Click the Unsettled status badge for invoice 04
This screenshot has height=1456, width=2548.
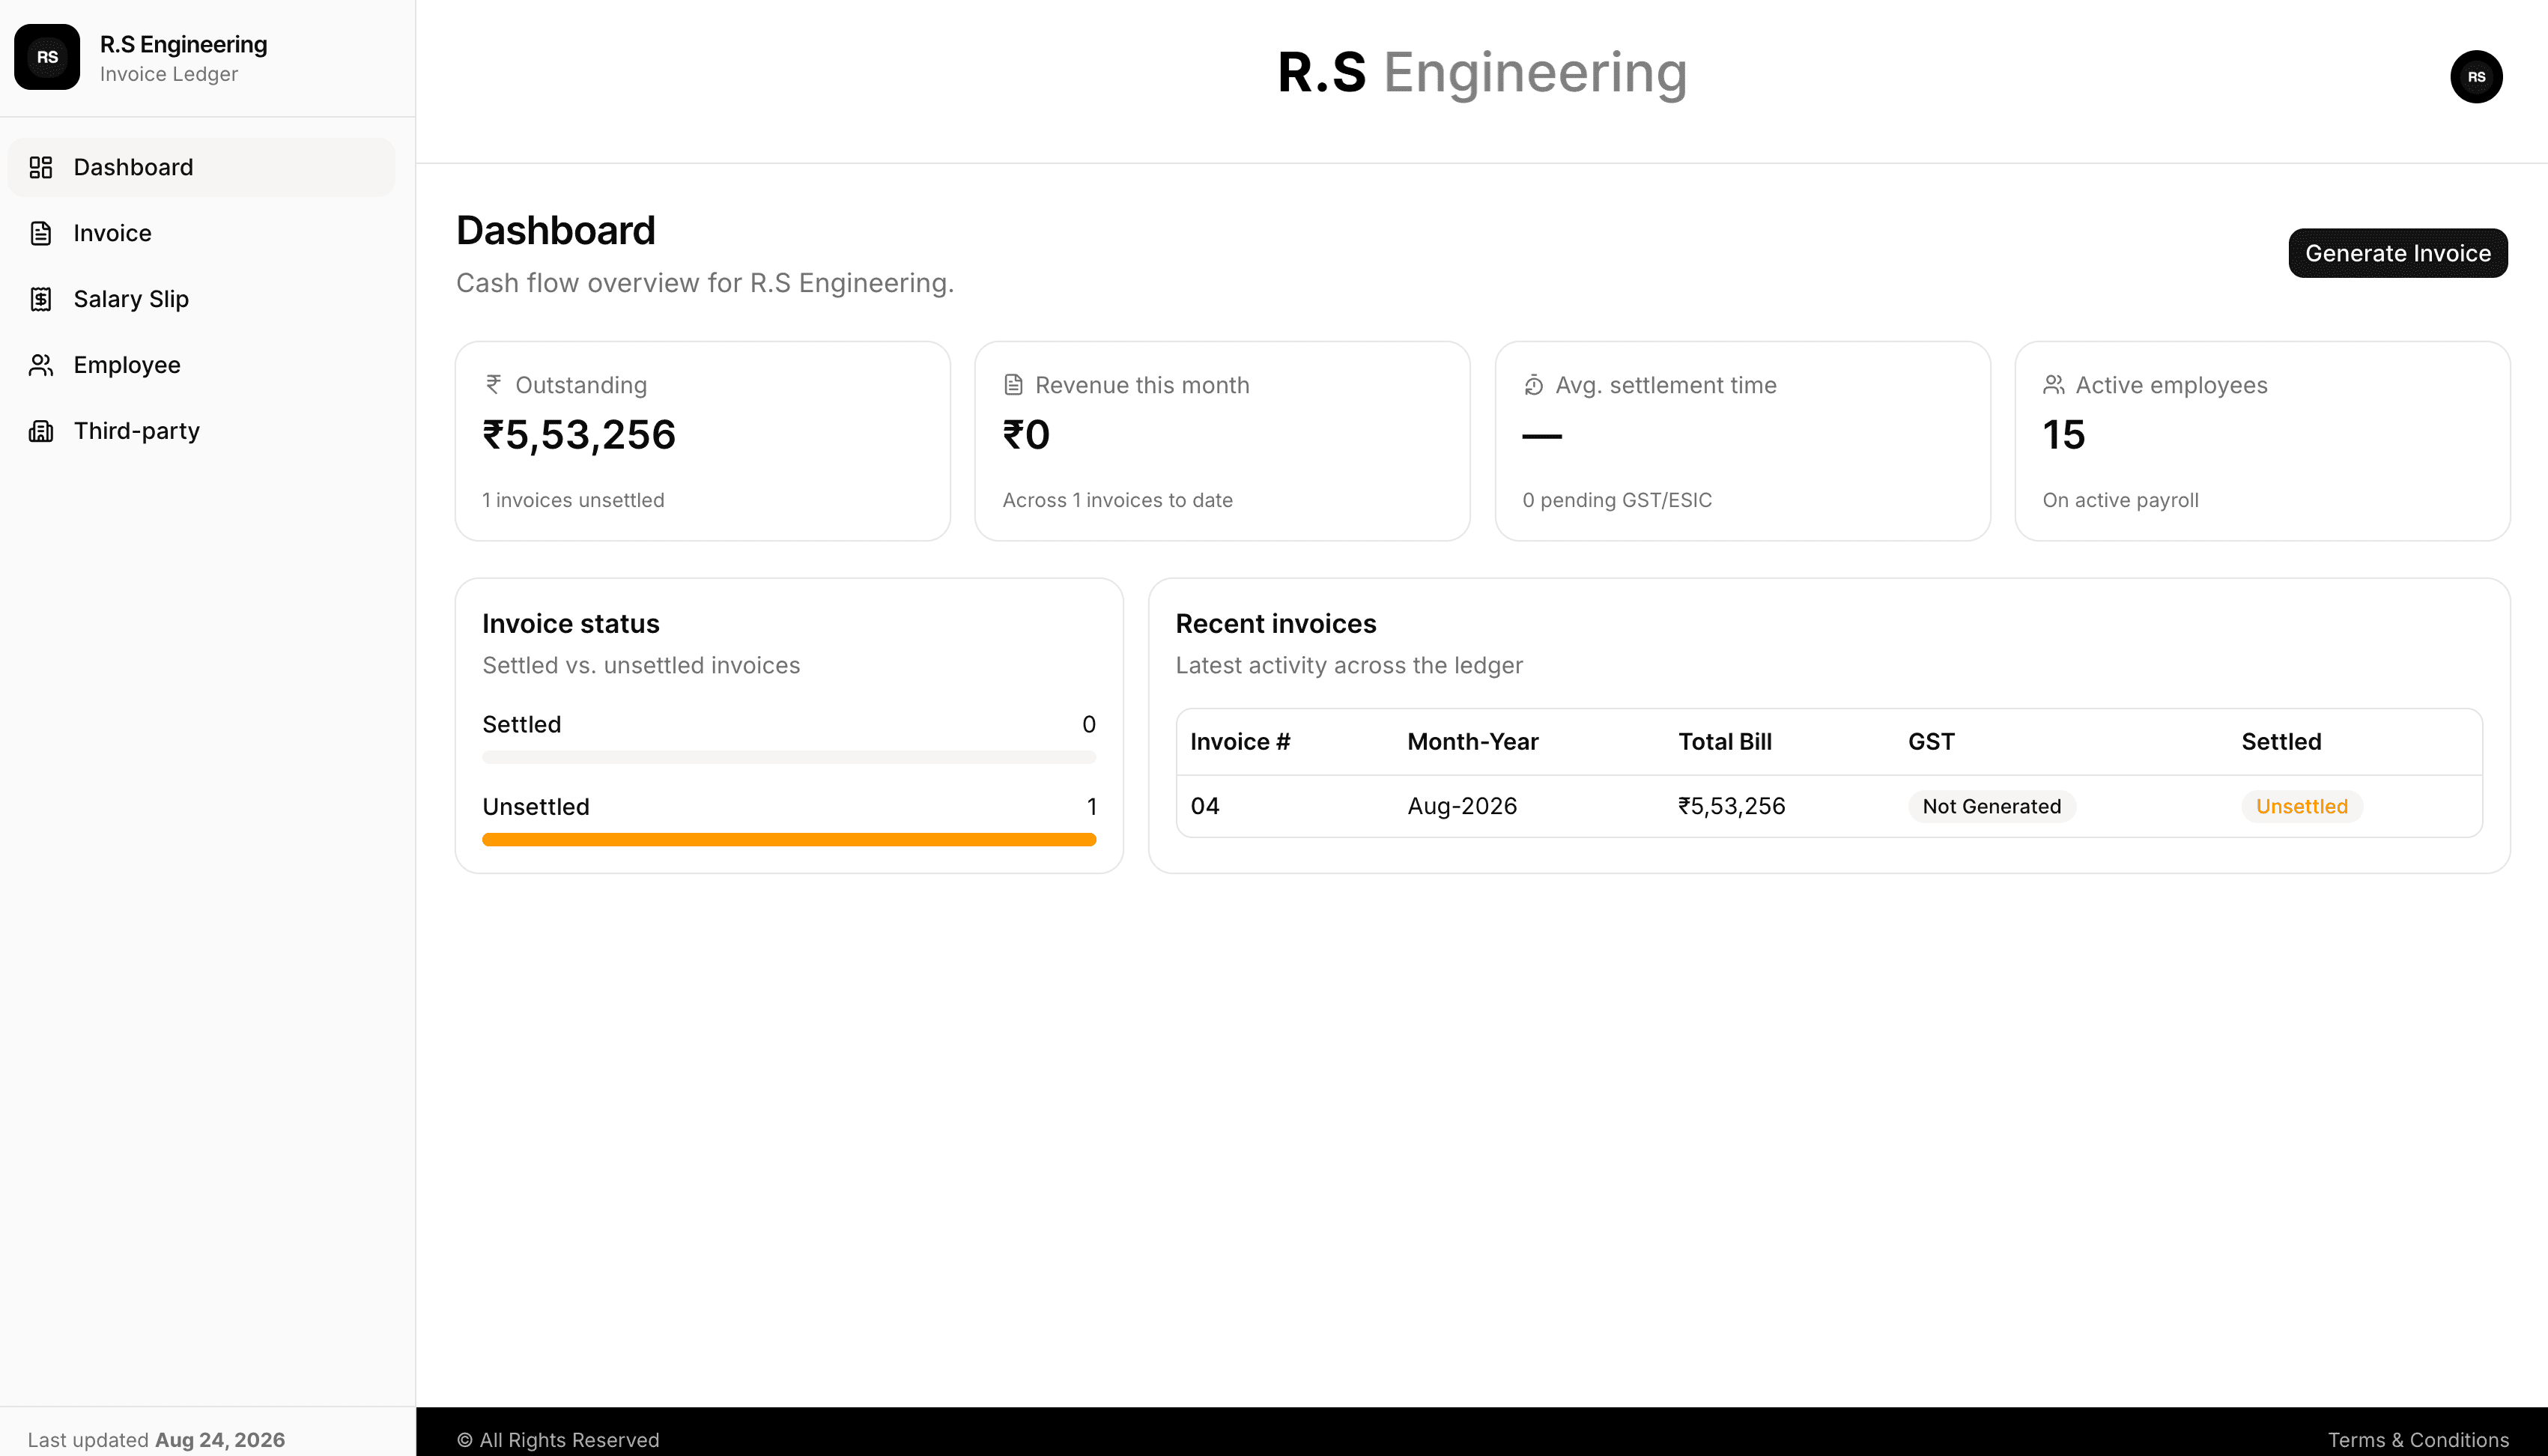click(x=2301, y=806)
